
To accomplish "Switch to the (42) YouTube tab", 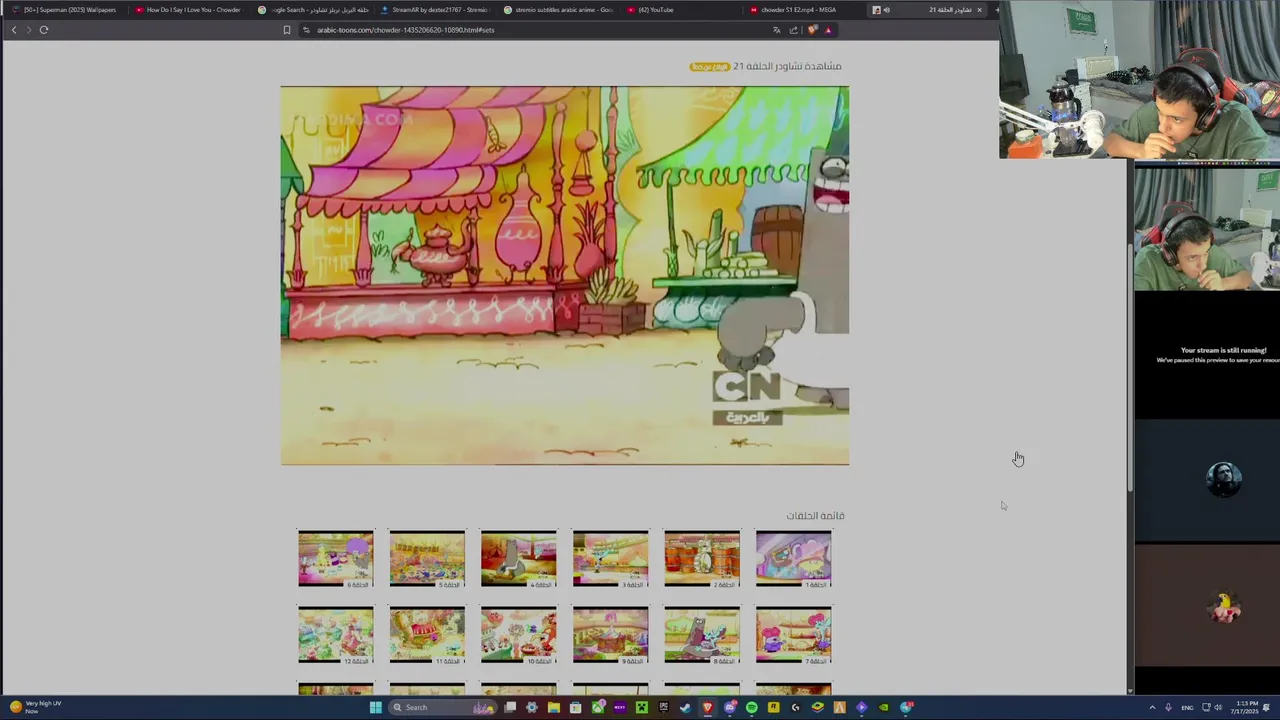I will tap(683, 10).
